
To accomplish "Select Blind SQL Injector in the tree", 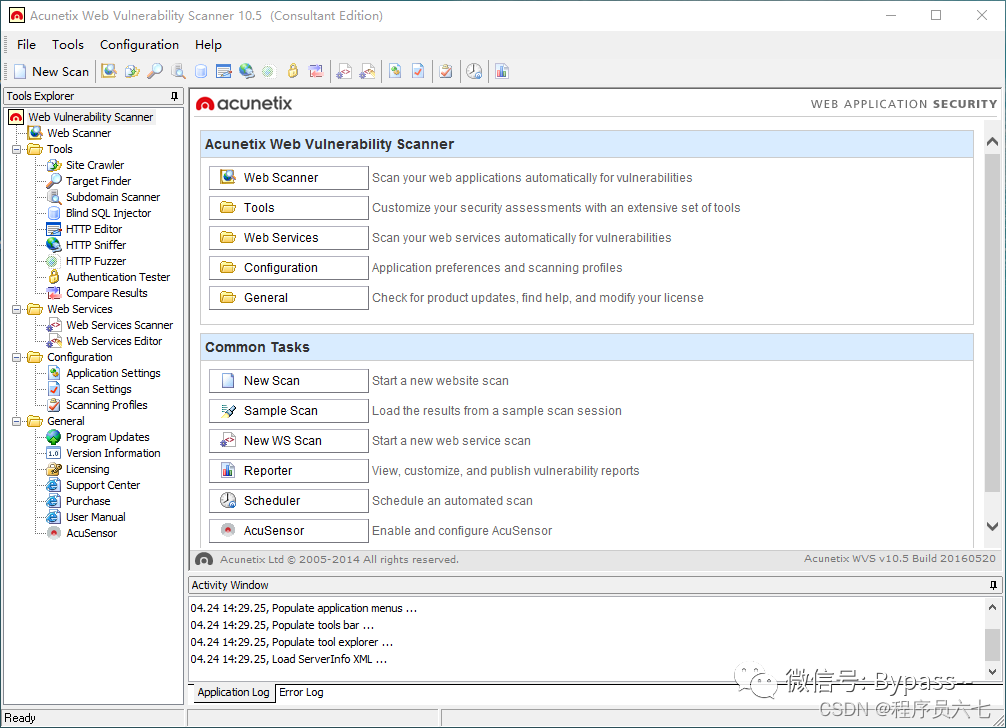I will [x=108, y=213].
